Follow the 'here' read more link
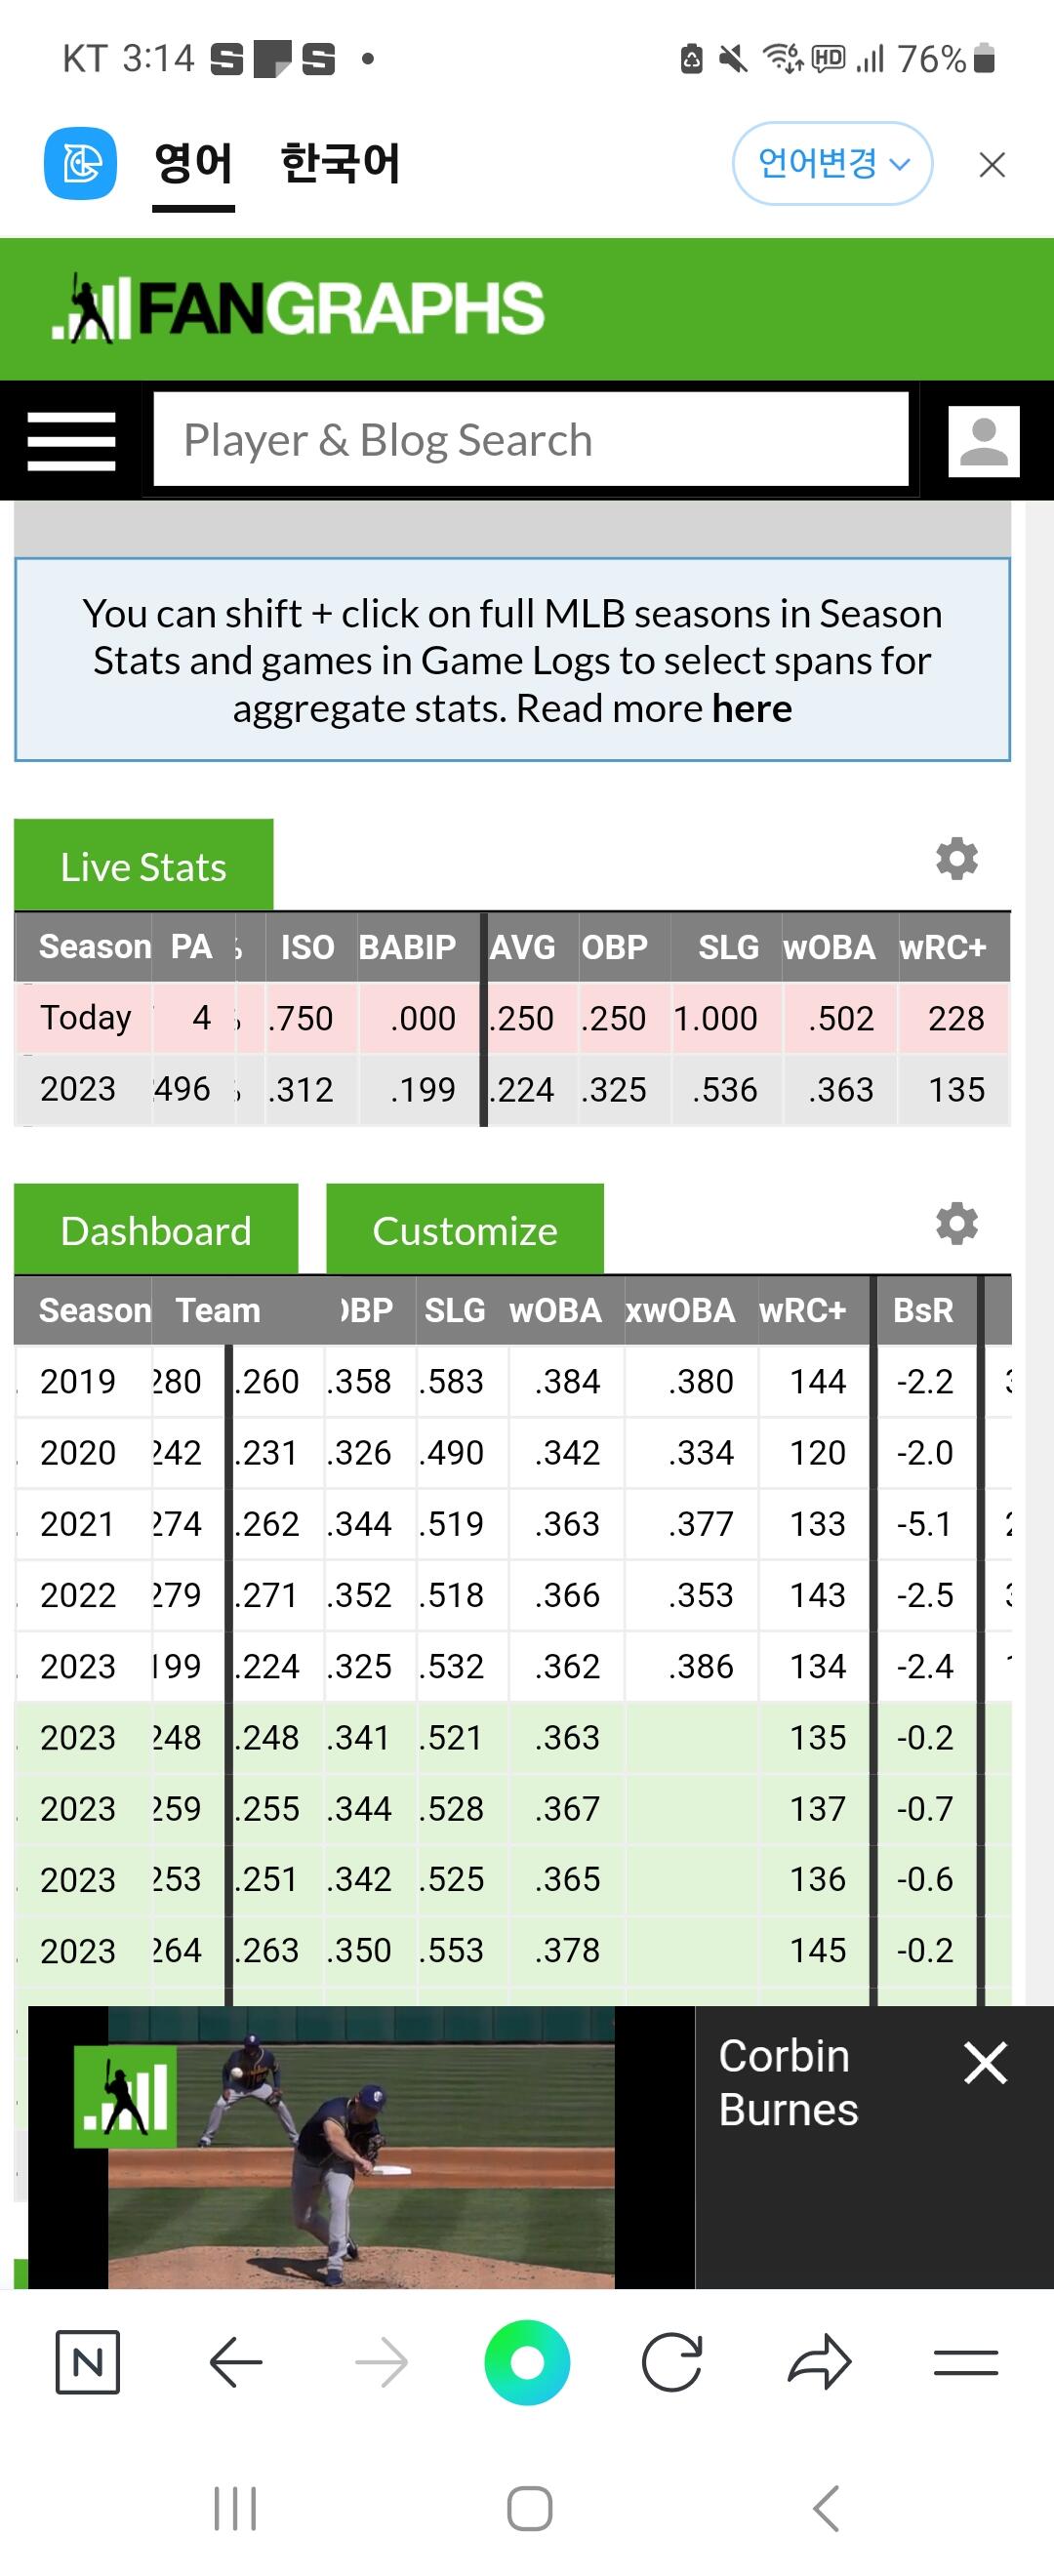The width and height of the screenshot is (1054, 2576). [x=752, y=708]
